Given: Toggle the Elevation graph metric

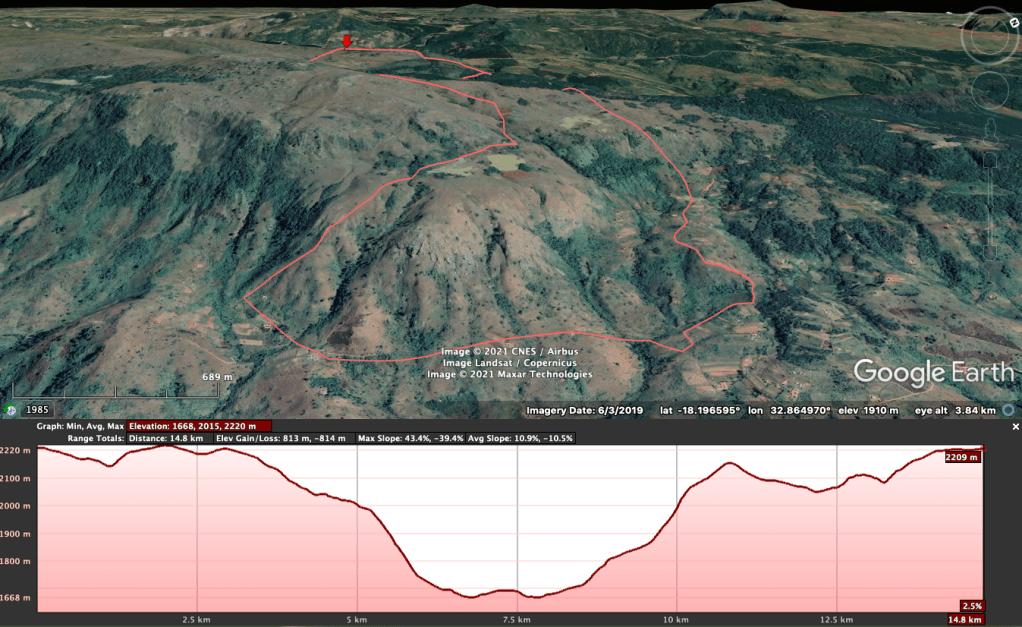Looking at the screenshot, I should click(199, 426).
